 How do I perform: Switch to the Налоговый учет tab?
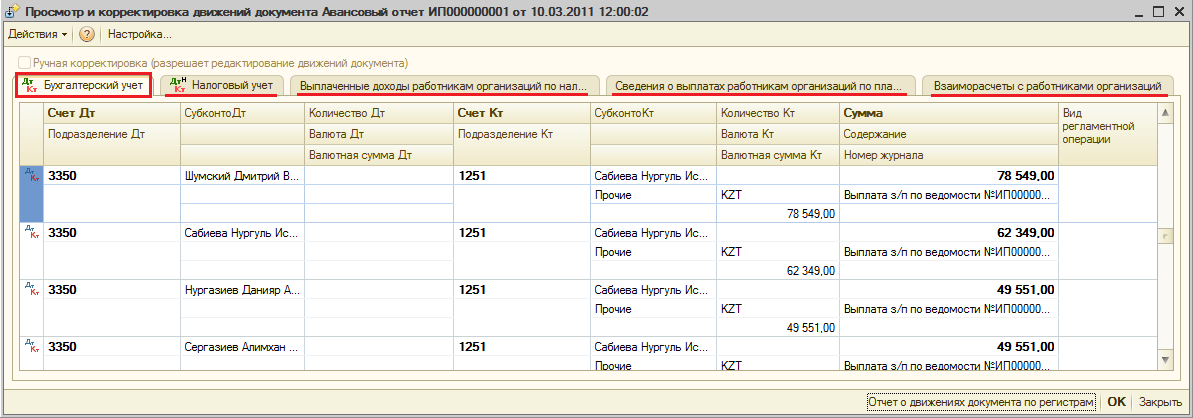pyautogui.click(x=223, y=86)
